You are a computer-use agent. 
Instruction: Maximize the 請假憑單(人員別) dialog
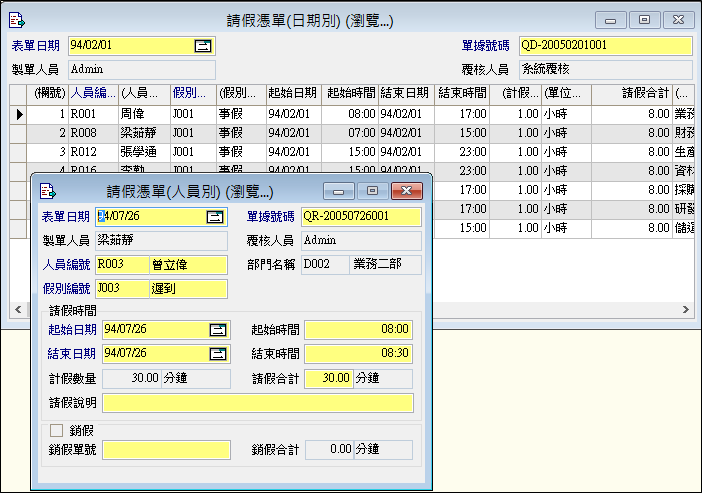[372, 190]
